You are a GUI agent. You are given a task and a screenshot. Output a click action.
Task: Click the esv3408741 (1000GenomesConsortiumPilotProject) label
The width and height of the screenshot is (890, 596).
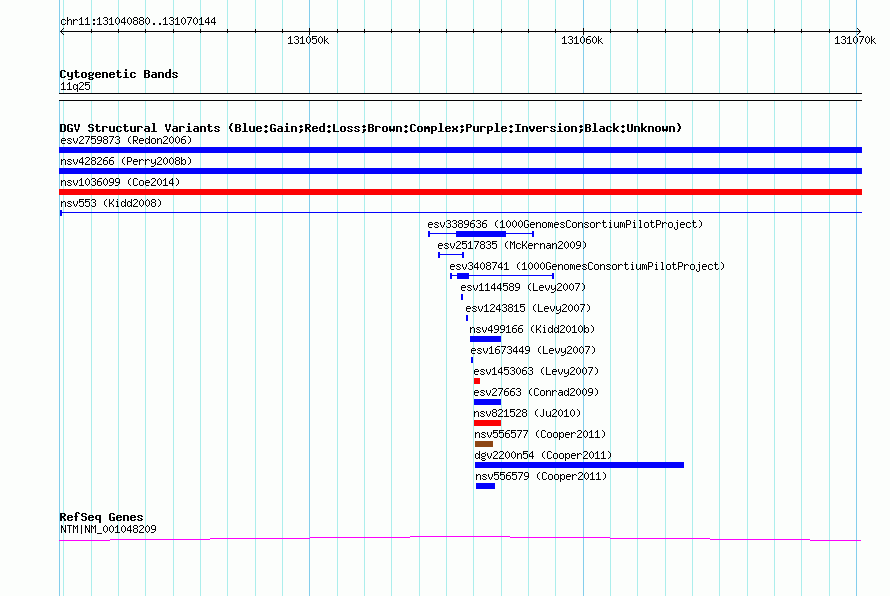(x=587, y=266)
